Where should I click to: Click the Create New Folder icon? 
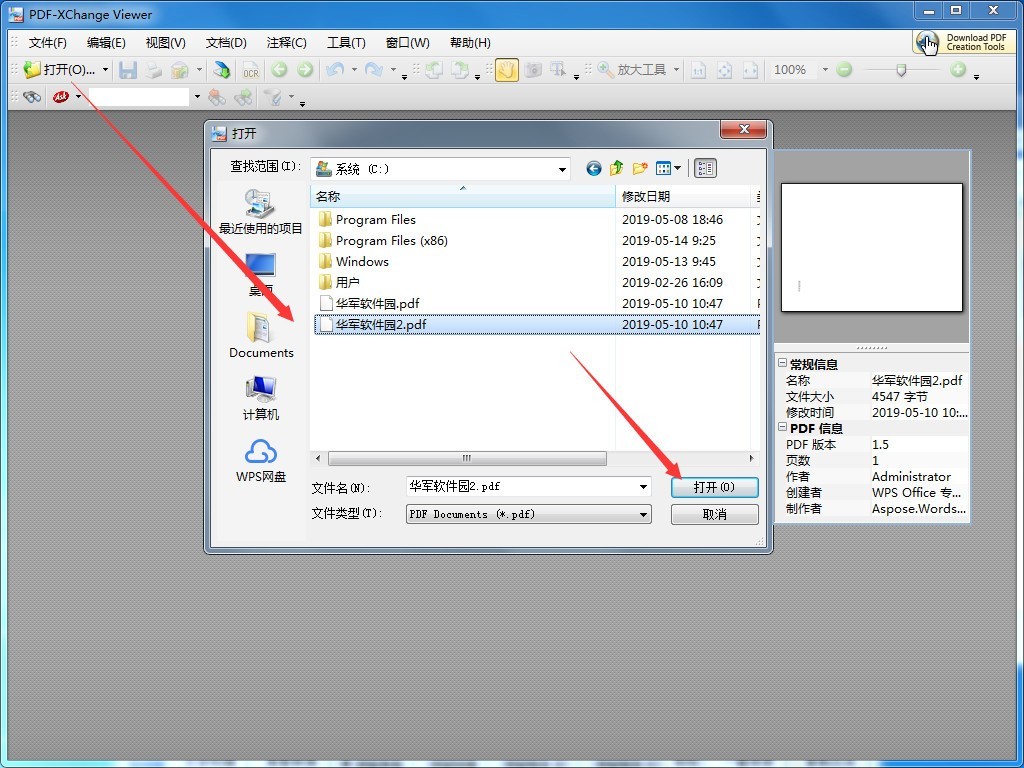tap(641, 167)
